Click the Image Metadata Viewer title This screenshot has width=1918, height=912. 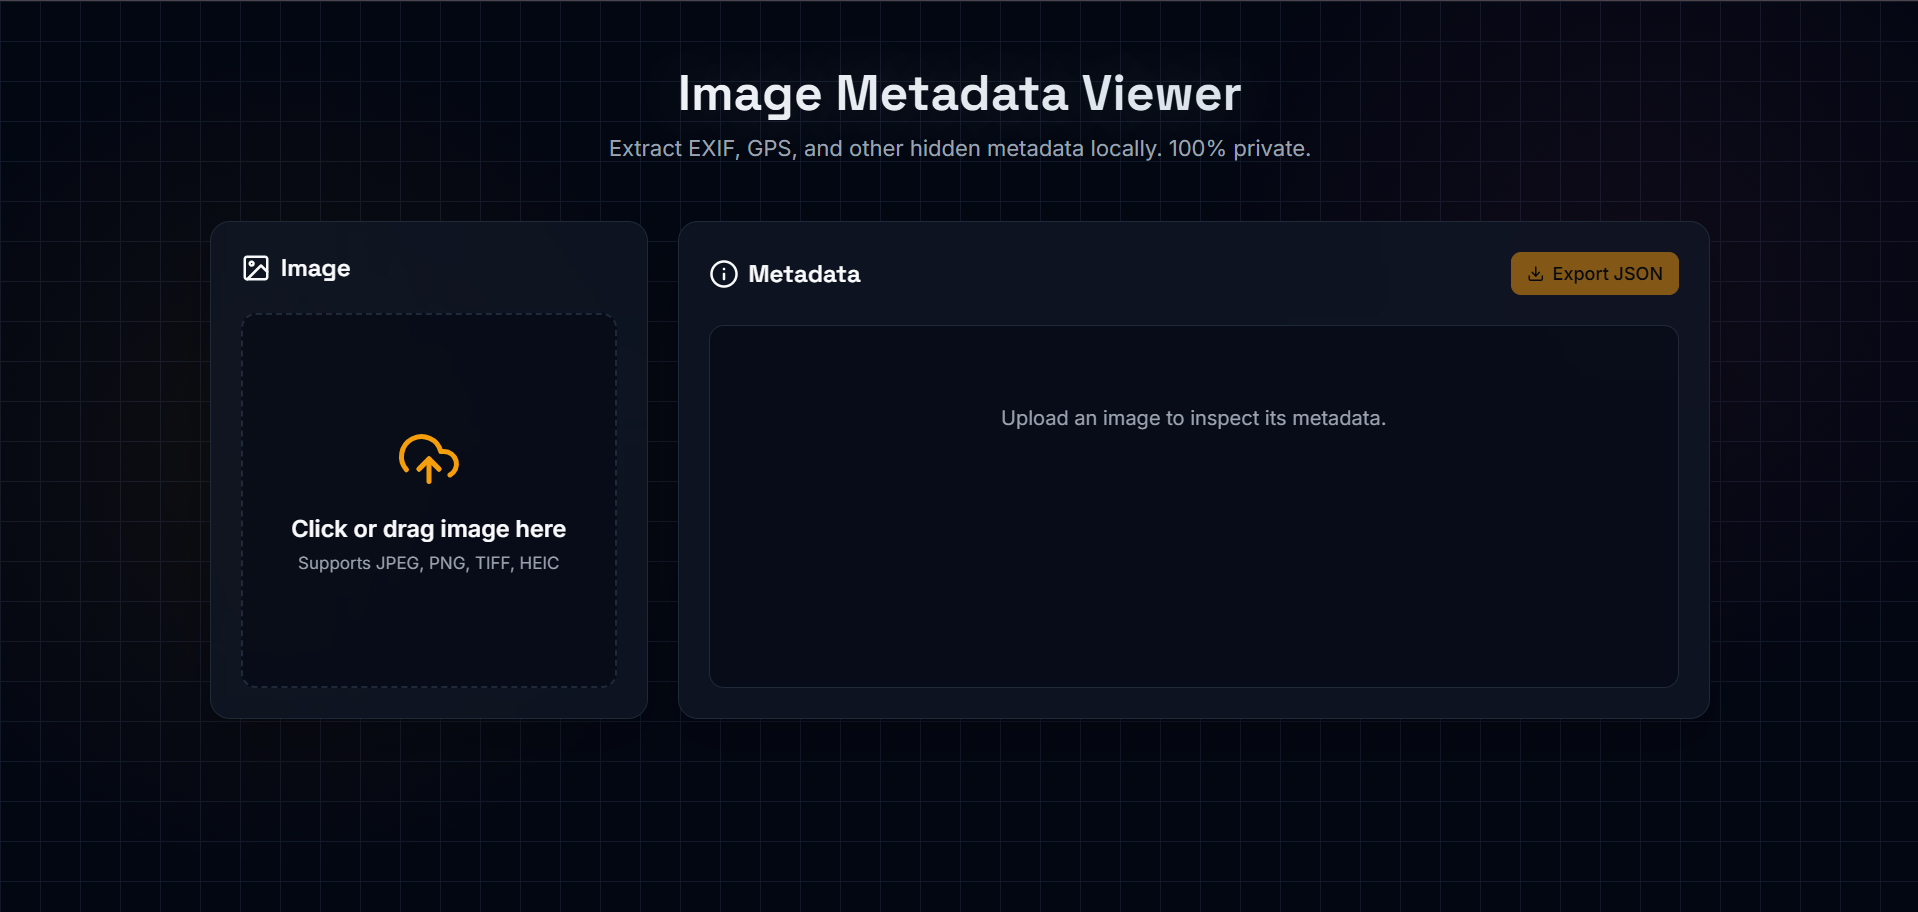pos(960,94)
